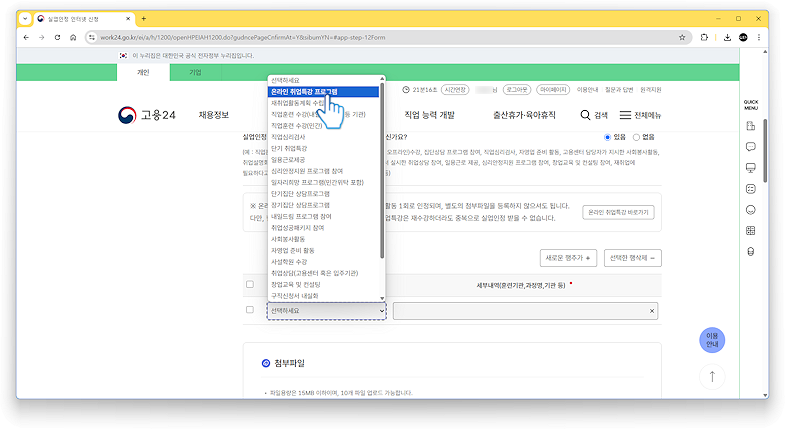Bookmark this page with the star icon
Image resolution: width=785 pixels, height=429 pixels.
point(682,38)
